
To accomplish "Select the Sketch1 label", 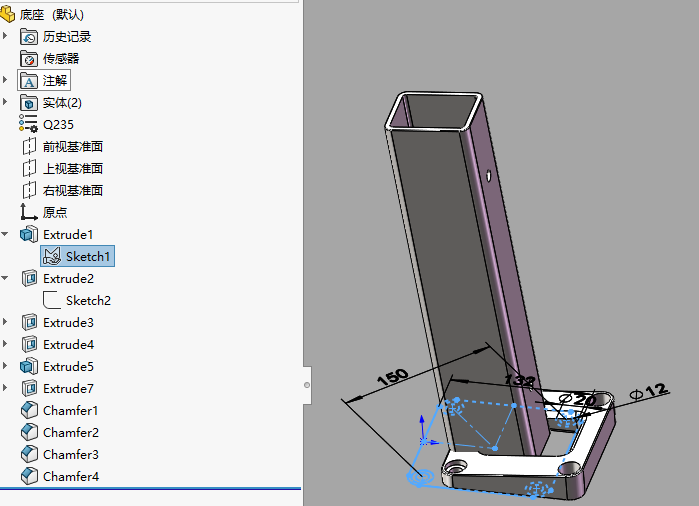I will (88, 256).
